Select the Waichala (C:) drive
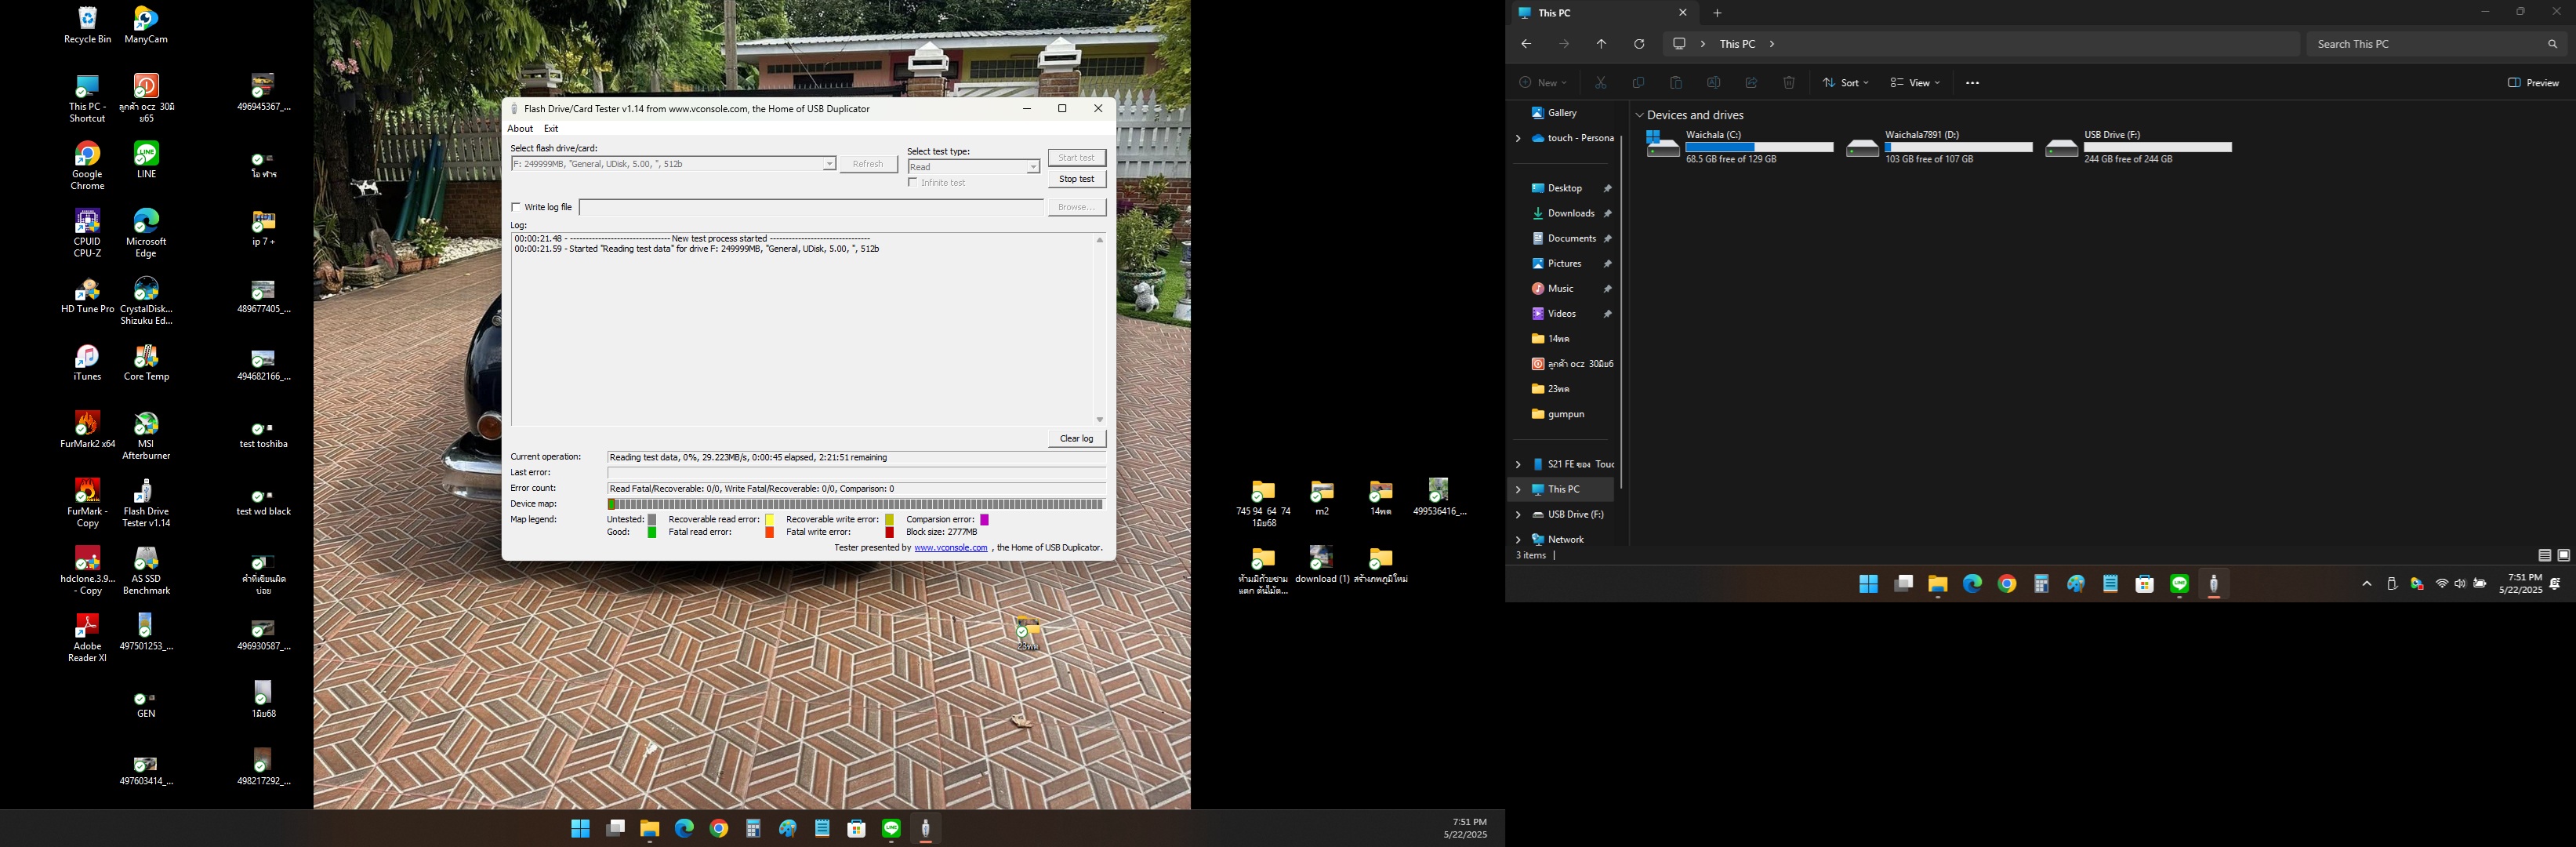 tap(1739, 147)
